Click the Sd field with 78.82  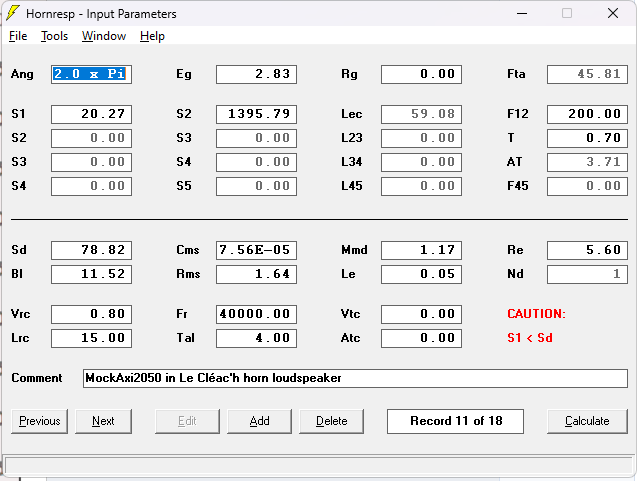click(x=92, y=250)
